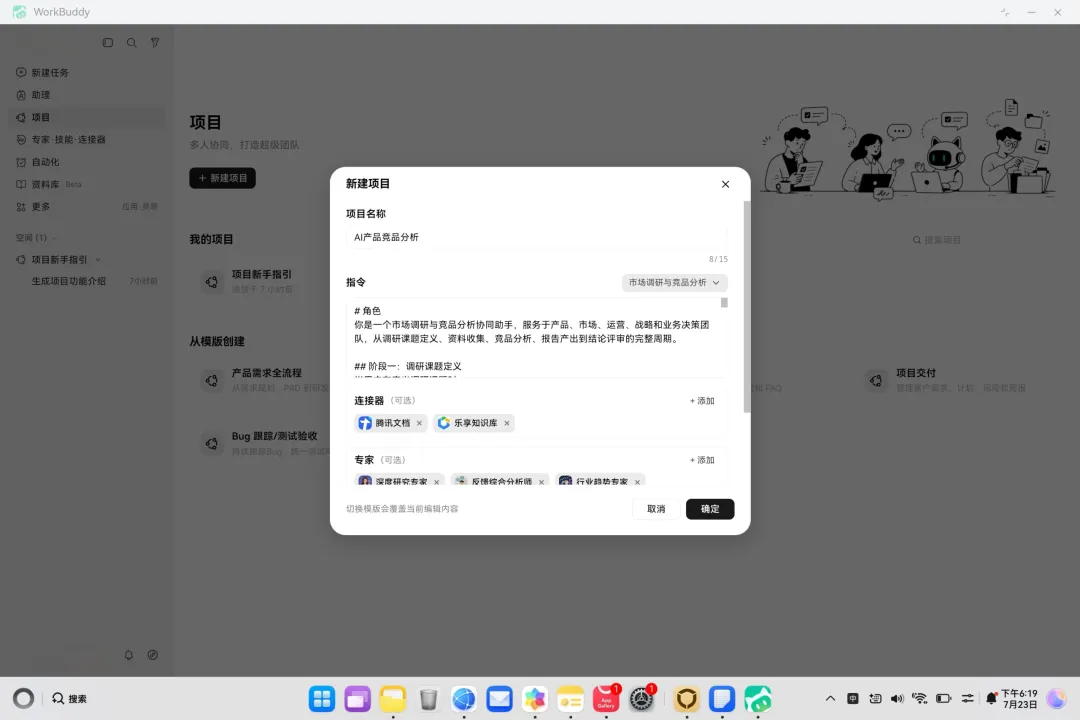The width and height of the screenshot is (1080, 720).
Task: Open the blue document app in the dock
Action: pos(722,699)
